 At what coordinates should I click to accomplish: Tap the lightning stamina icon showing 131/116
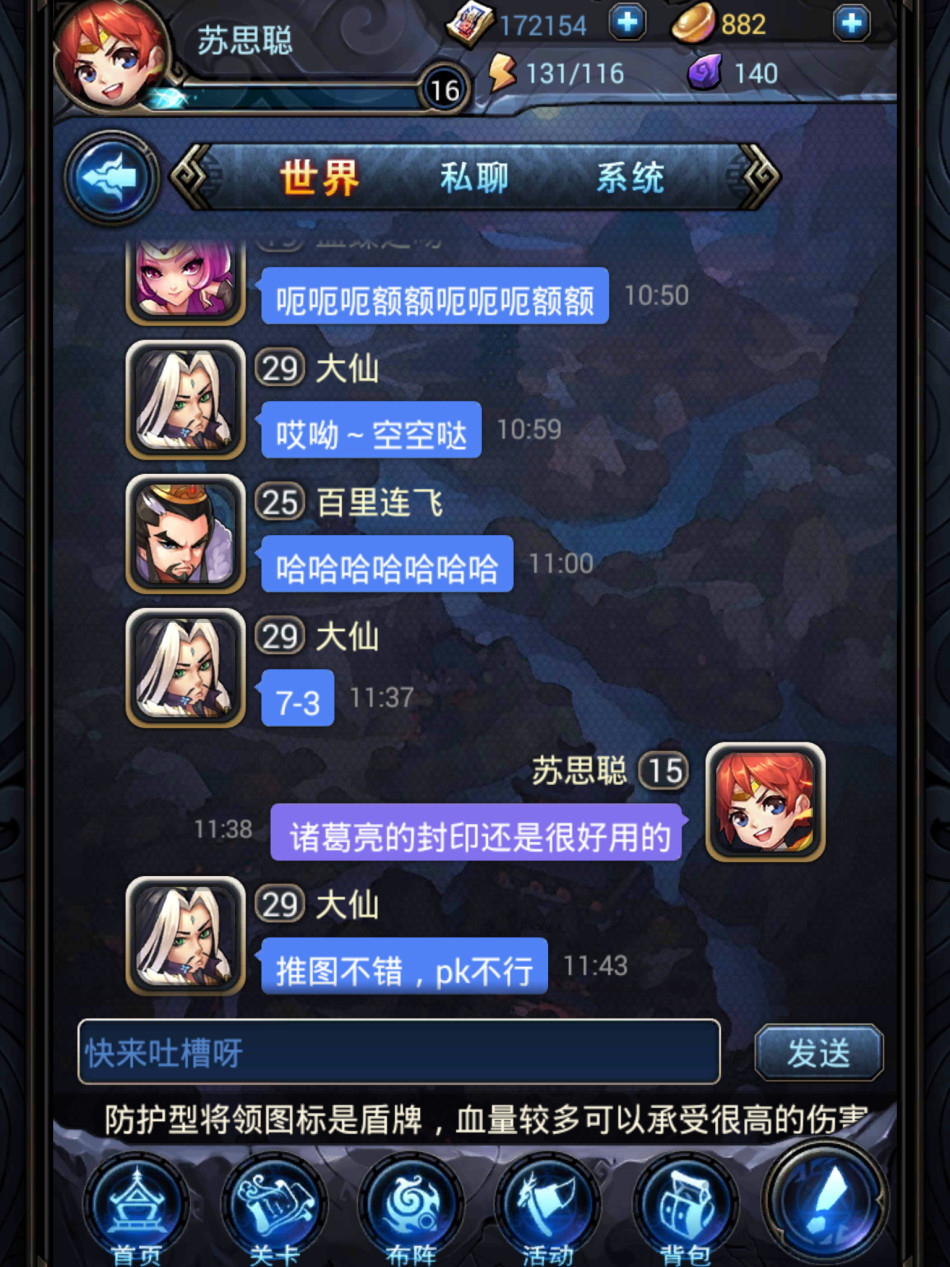502,73
